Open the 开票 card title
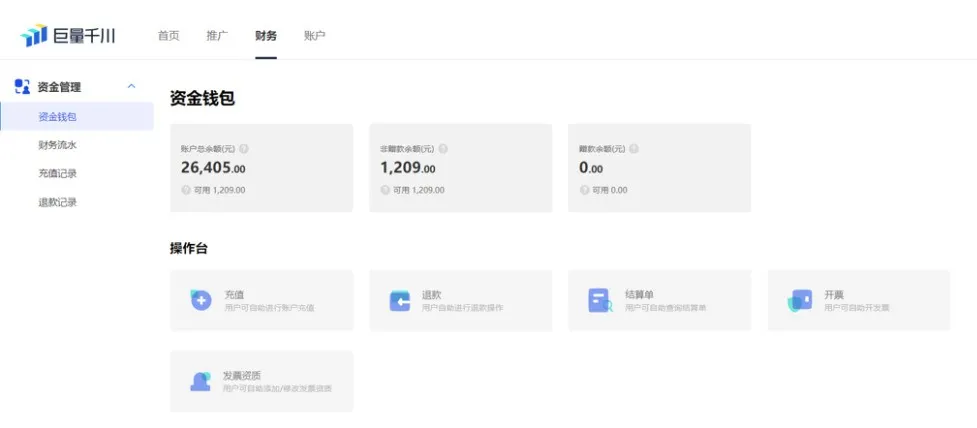This screenshot has height=428, width=977. 834,295
